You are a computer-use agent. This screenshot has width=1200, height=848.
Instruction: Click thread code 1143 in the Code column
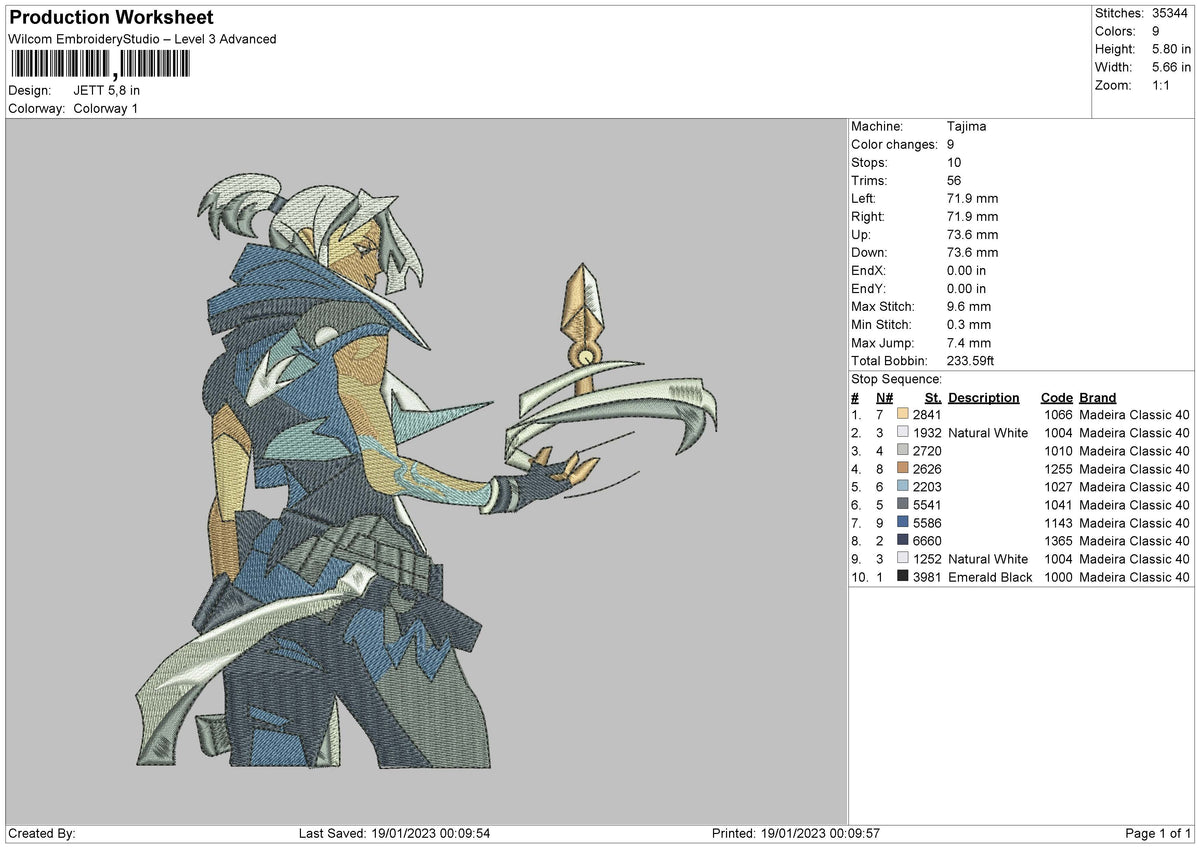coord(1058,523)
